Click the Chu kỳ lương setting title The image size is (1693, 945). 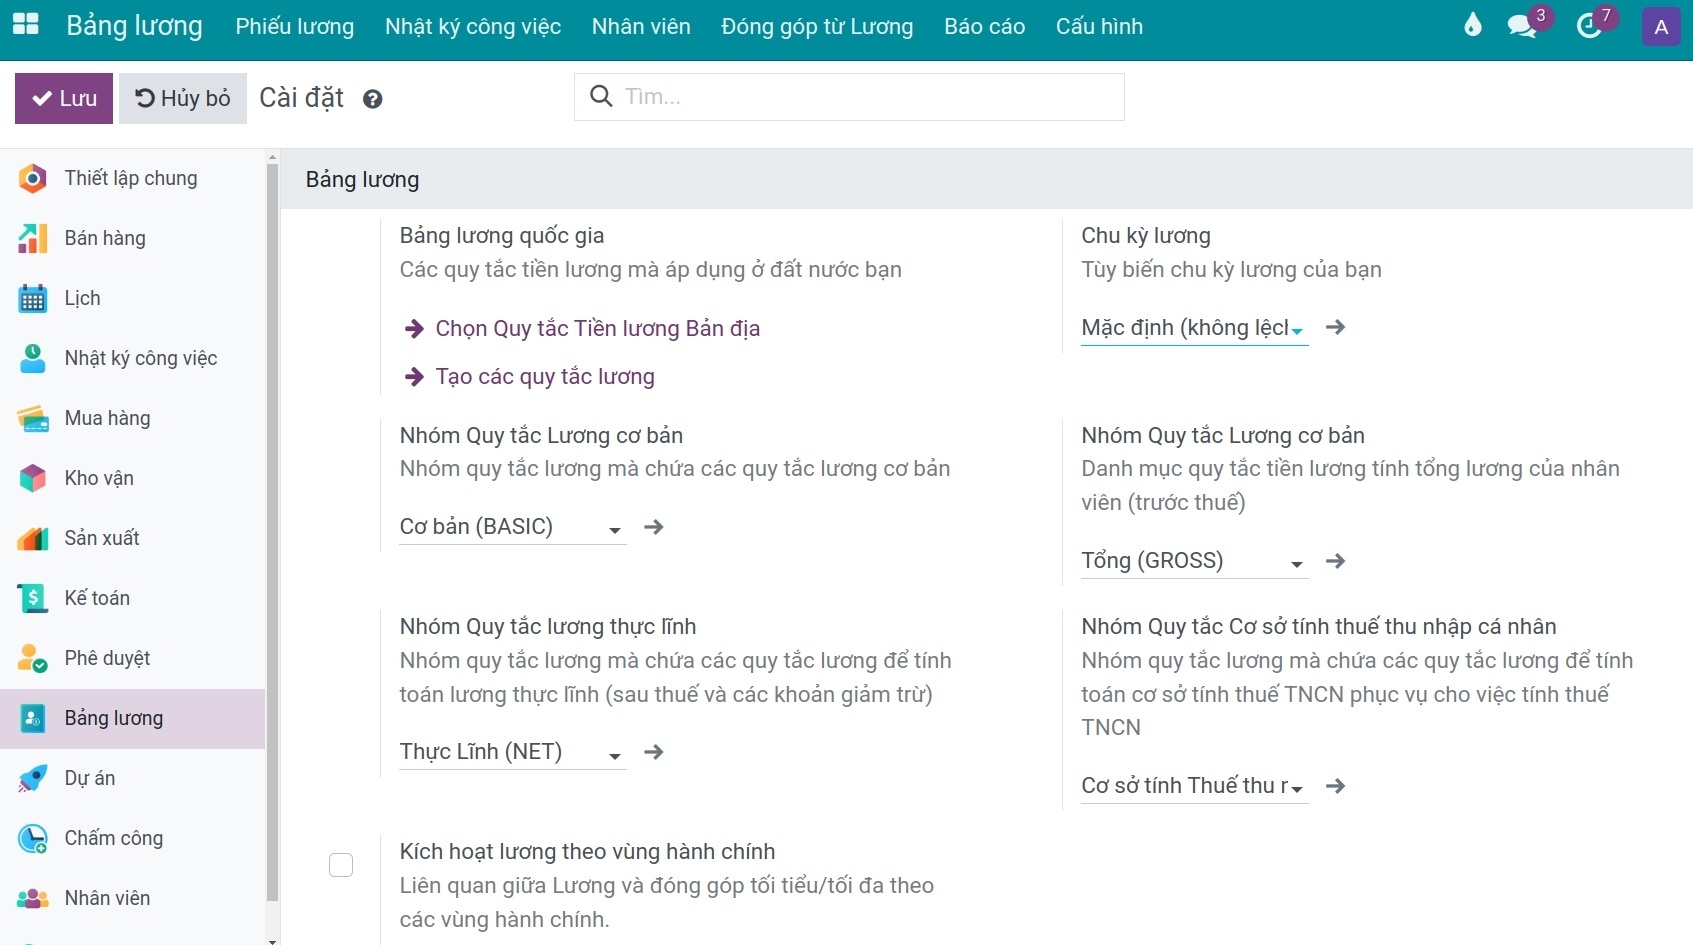tap(1146, 235)
